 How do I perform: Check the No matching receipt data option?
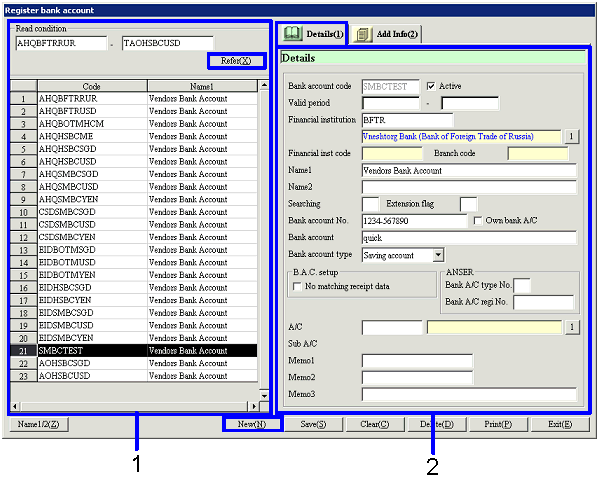tap(297, 287)
